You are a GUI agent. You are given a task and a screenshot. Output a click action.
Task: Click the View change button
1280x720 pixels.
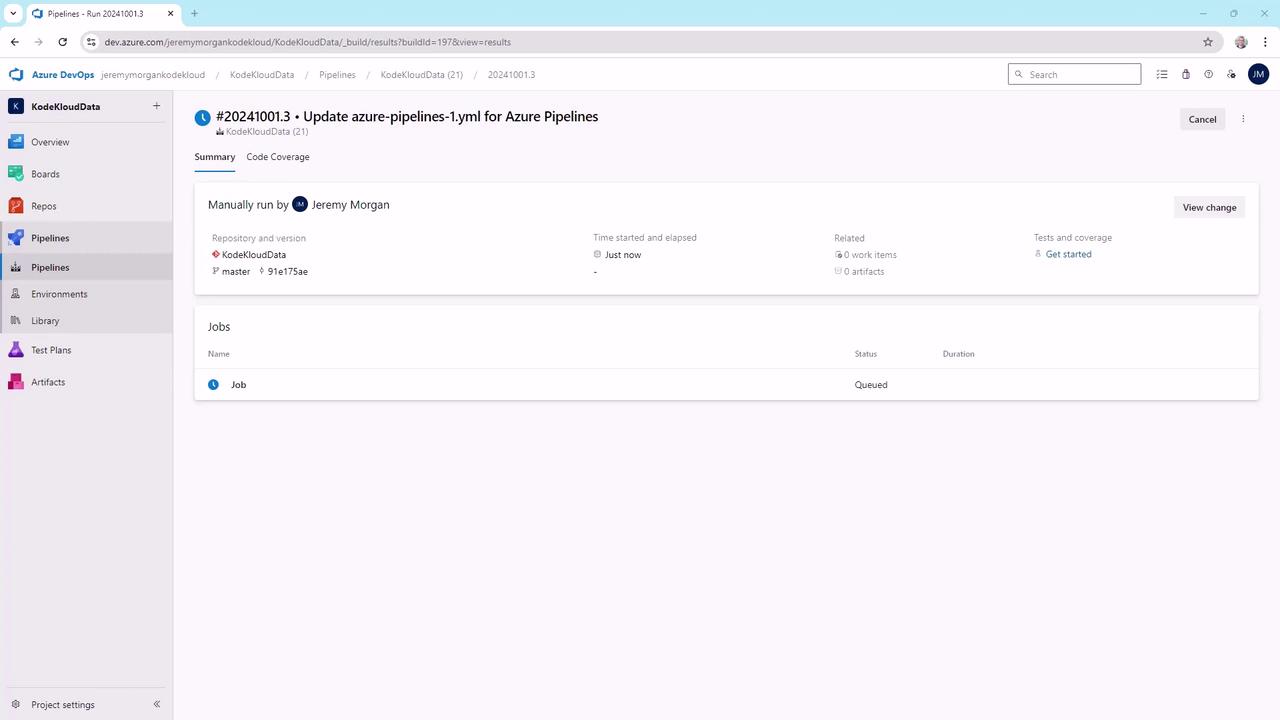click(x=1209, y=208)
